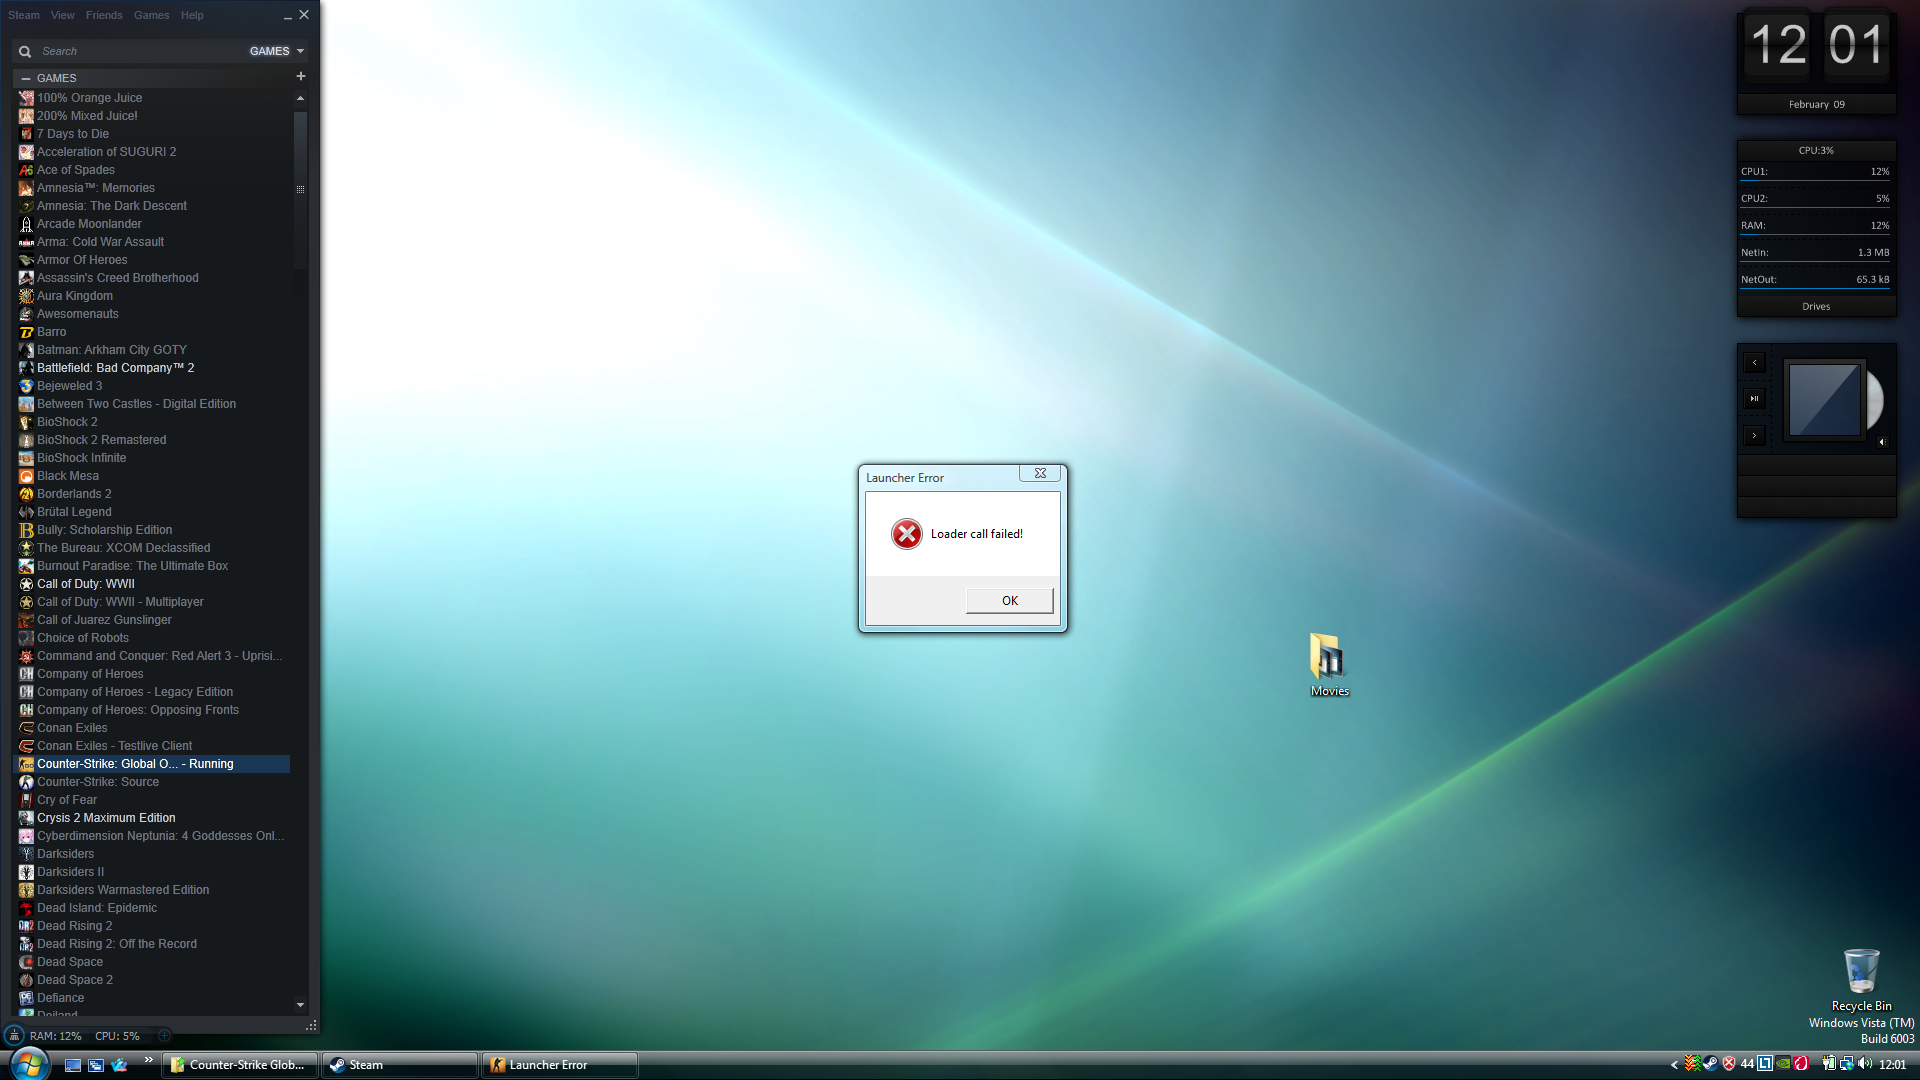Collapse the GAMES category with minus toggle

point(25,78)
